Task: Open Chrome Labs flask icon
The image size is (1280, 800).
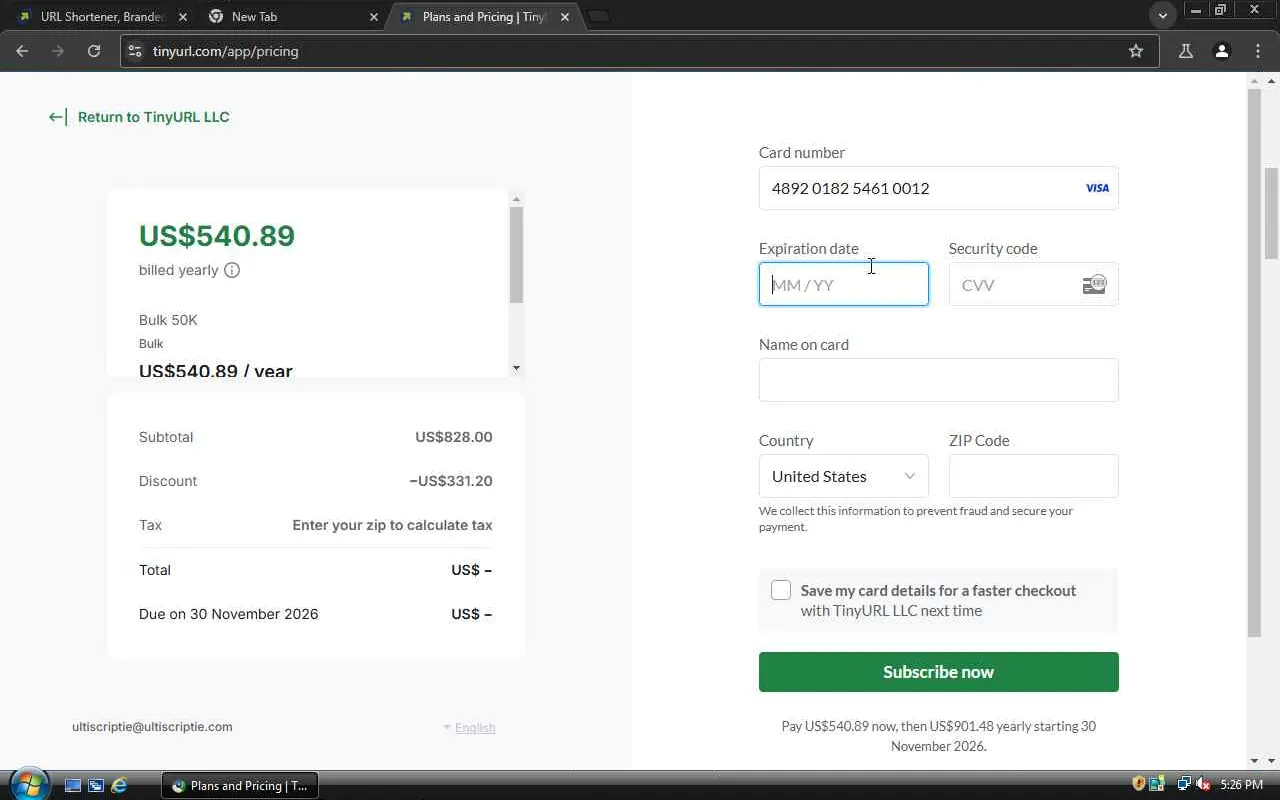Action: tap(1186, 51)
